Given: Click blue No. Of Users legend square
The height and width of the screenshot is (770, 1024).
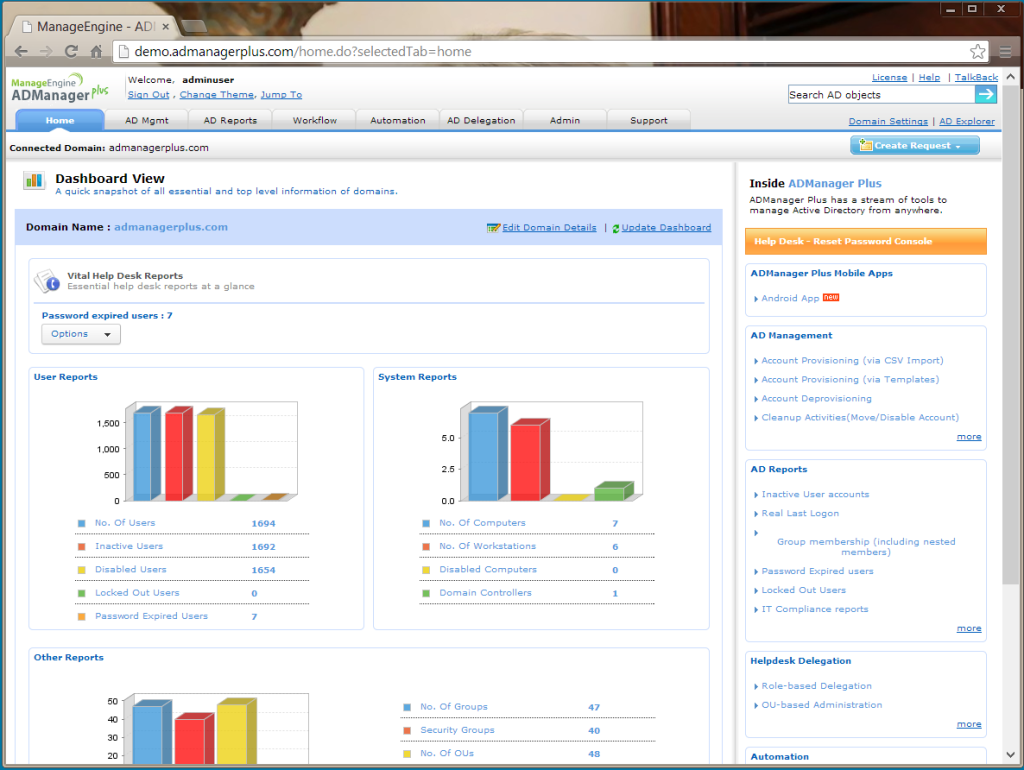Looking at the screenshot, I should (x=82, y=523).
